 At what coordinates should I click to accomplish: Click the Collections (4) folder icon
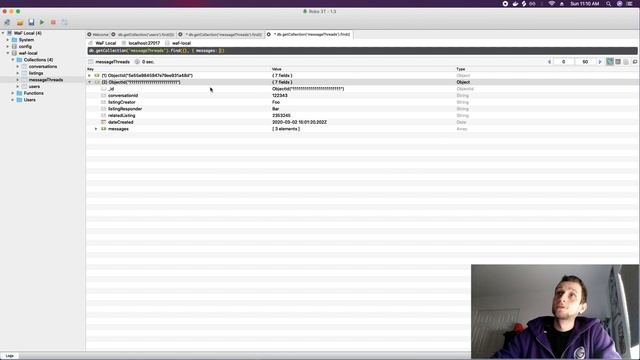coord(19,60)
